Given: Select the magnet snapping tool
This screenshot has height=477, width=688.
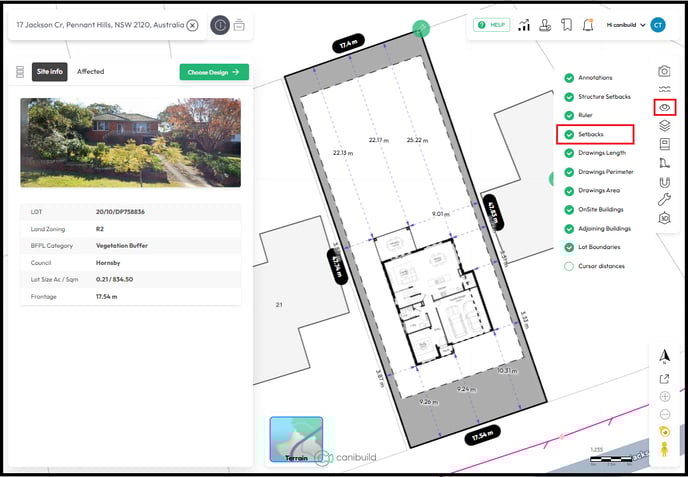Looking at the screenshot, I should coord(665,181).
